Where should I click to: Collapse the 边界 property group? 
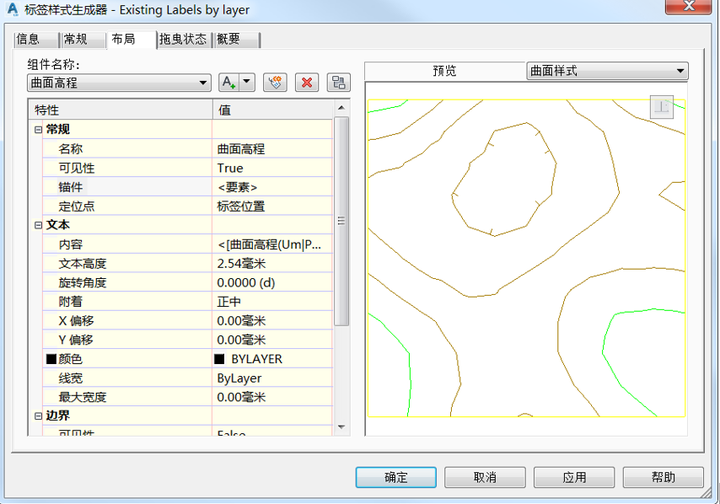pos(38,416)
